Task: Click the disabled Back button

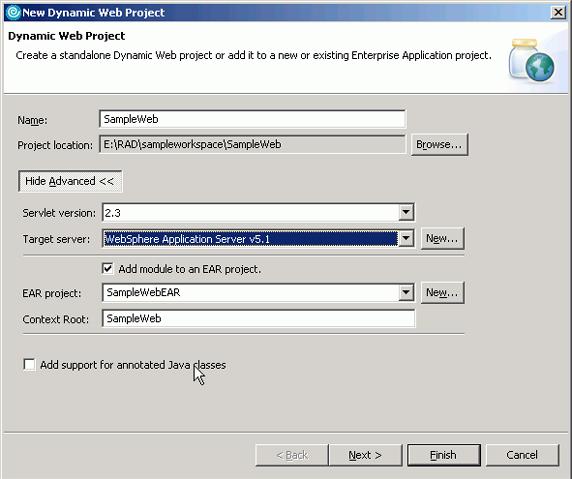Action: (292, 455)
